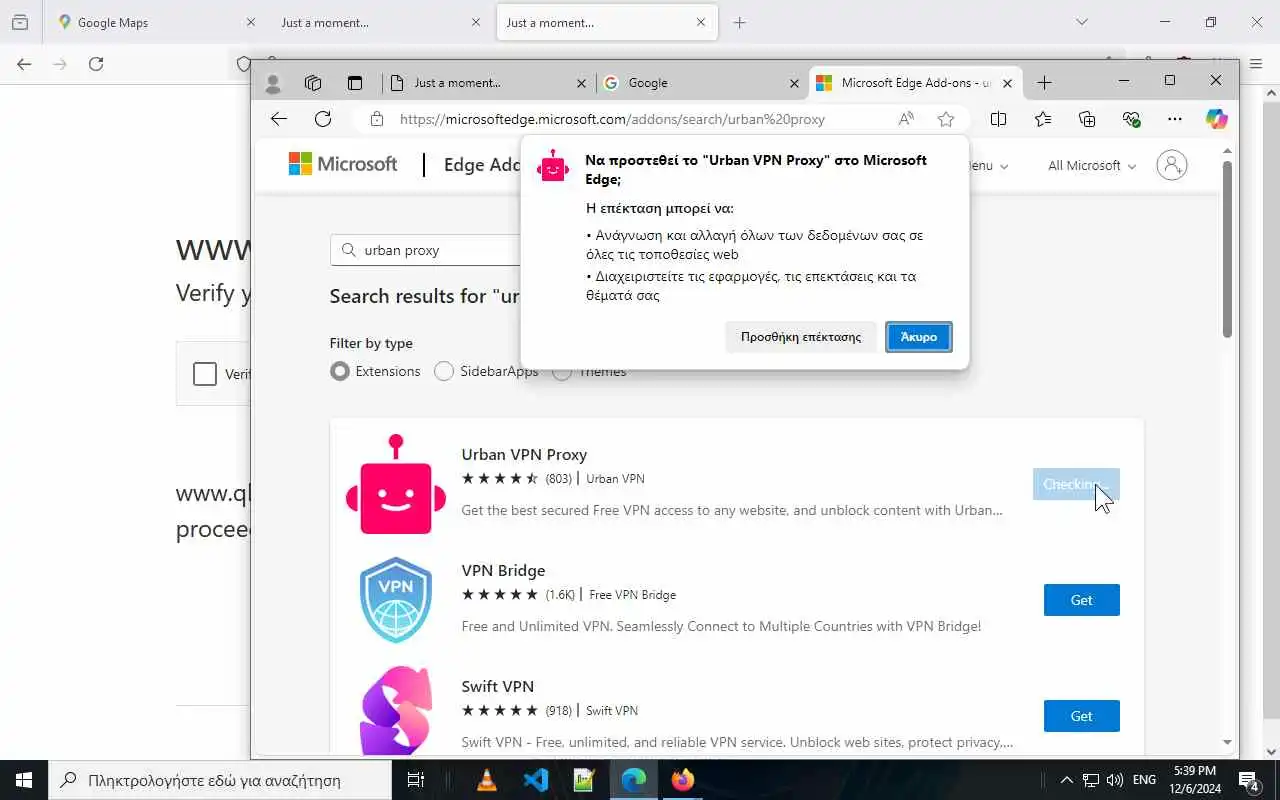
Task: Click the Microsoft logo link
Action: tap(343, 164)
